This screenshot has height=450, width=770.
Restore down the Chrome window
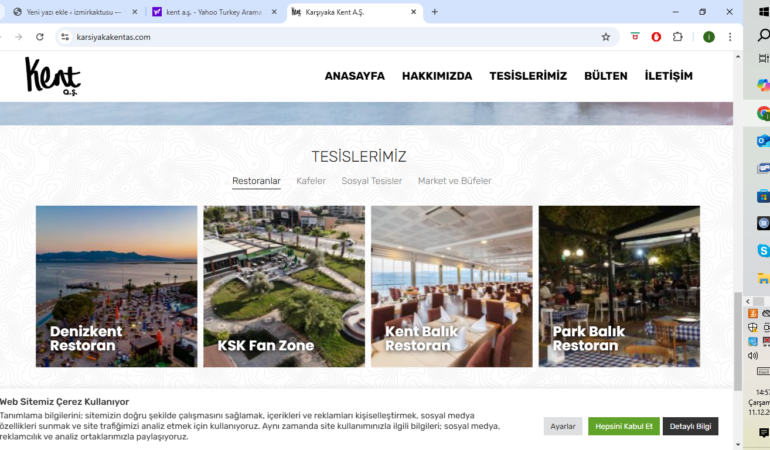(702, 12)
